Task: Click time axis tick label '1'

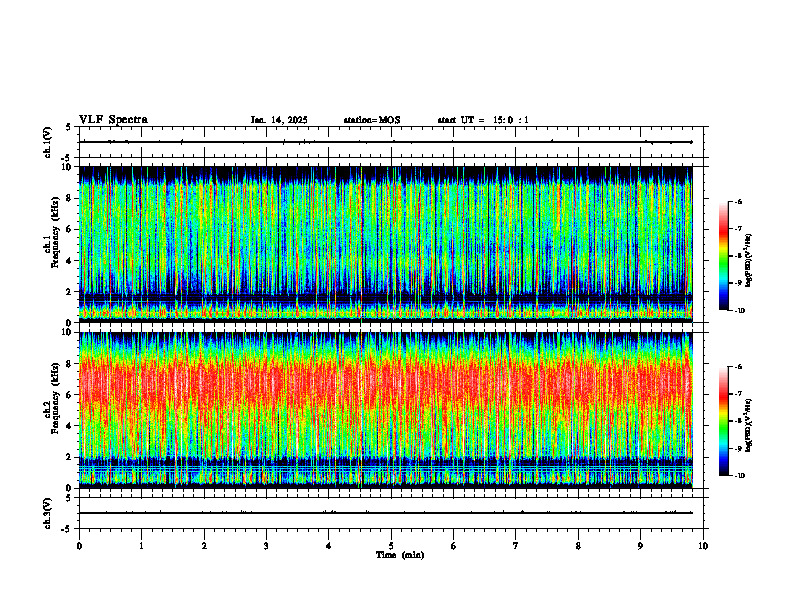Action: click(x=141, y=546)
